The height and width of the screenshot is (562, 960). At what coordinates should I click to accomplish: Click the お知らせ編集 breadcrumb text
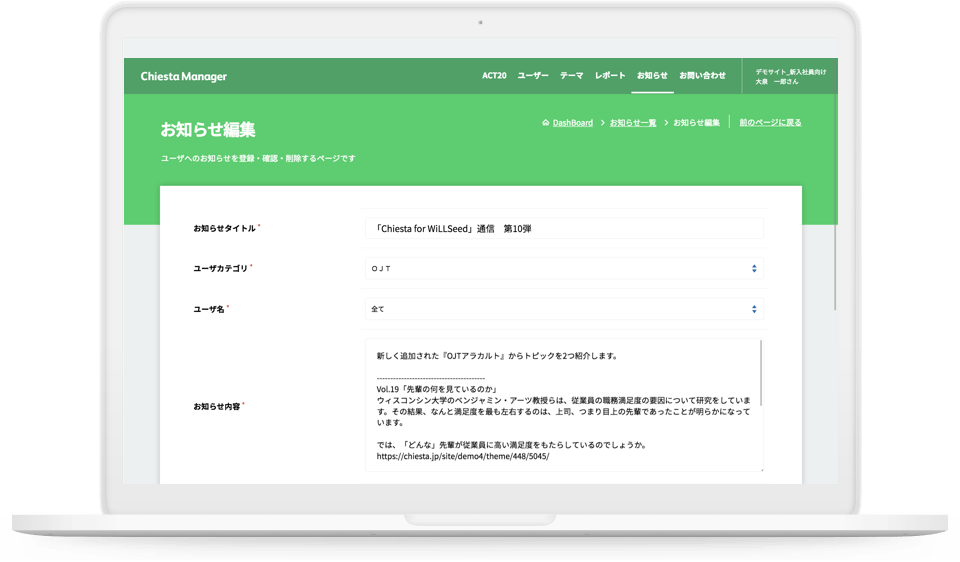[696, 122]
